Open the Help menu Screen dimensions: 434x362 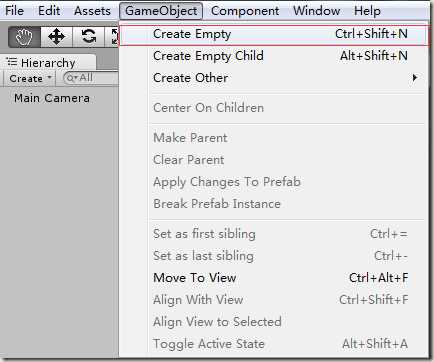pos(367,11)
